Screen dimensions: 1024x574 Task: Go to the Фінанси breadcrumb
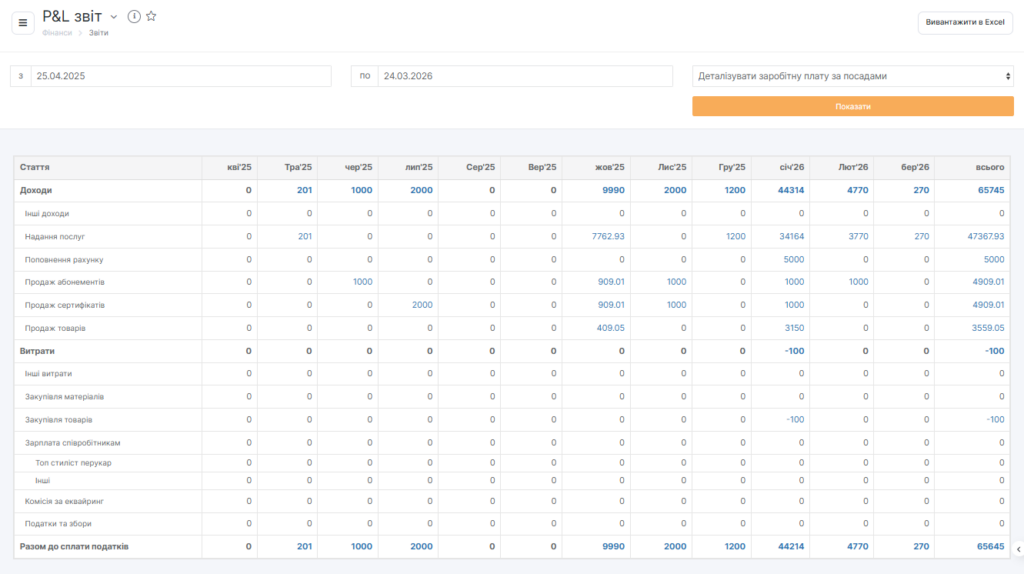[x=57, y=33]
